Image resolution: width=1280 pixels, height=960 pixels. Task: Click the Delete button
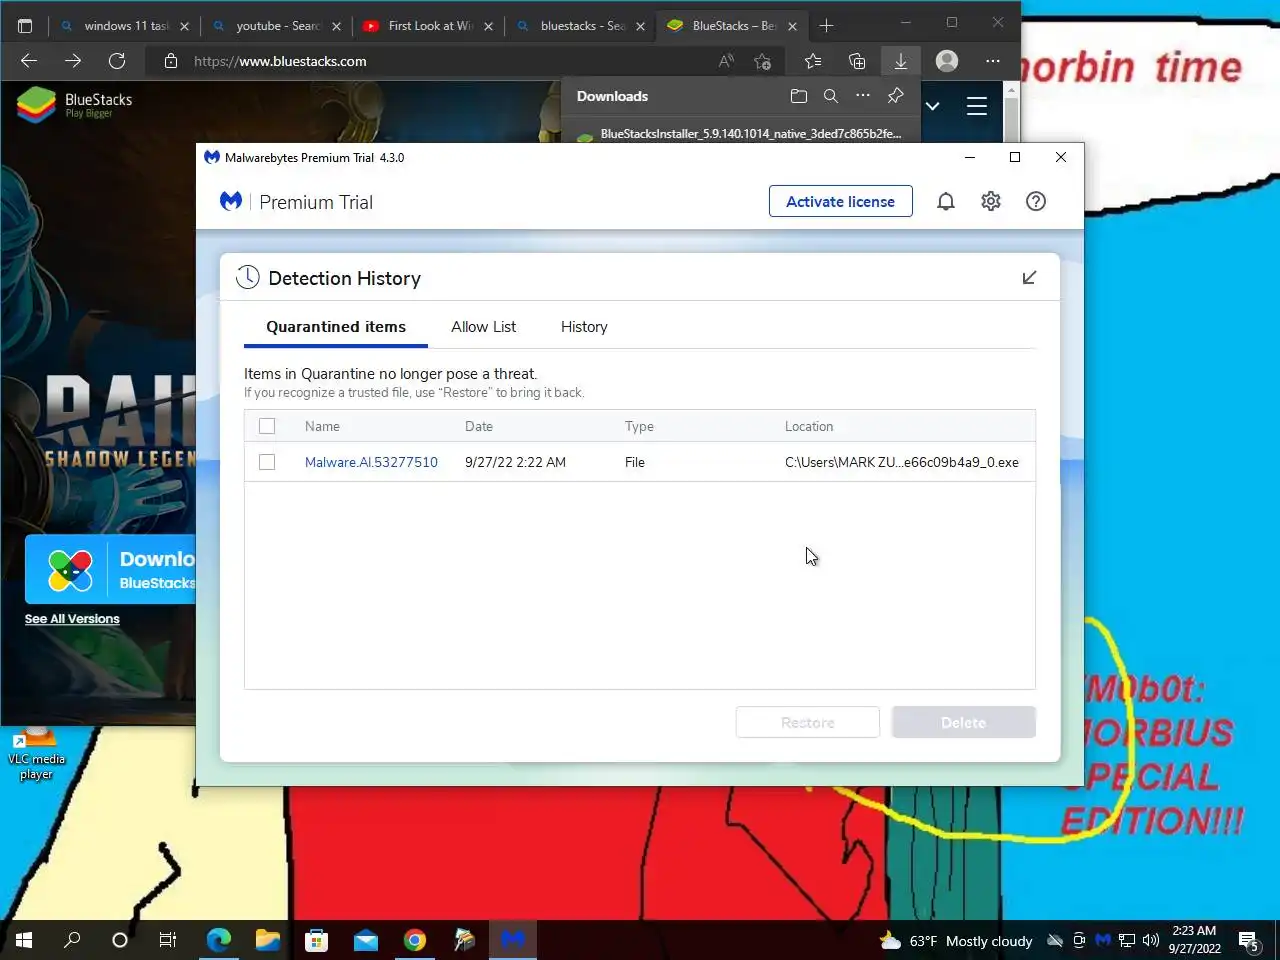[x=964, y=722]
